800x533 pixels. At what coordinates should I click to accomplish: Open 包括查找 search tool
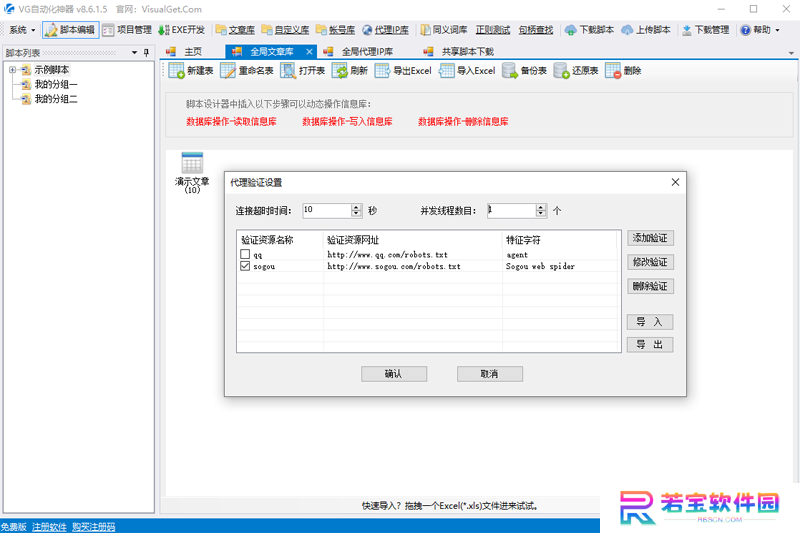[535, 30]
